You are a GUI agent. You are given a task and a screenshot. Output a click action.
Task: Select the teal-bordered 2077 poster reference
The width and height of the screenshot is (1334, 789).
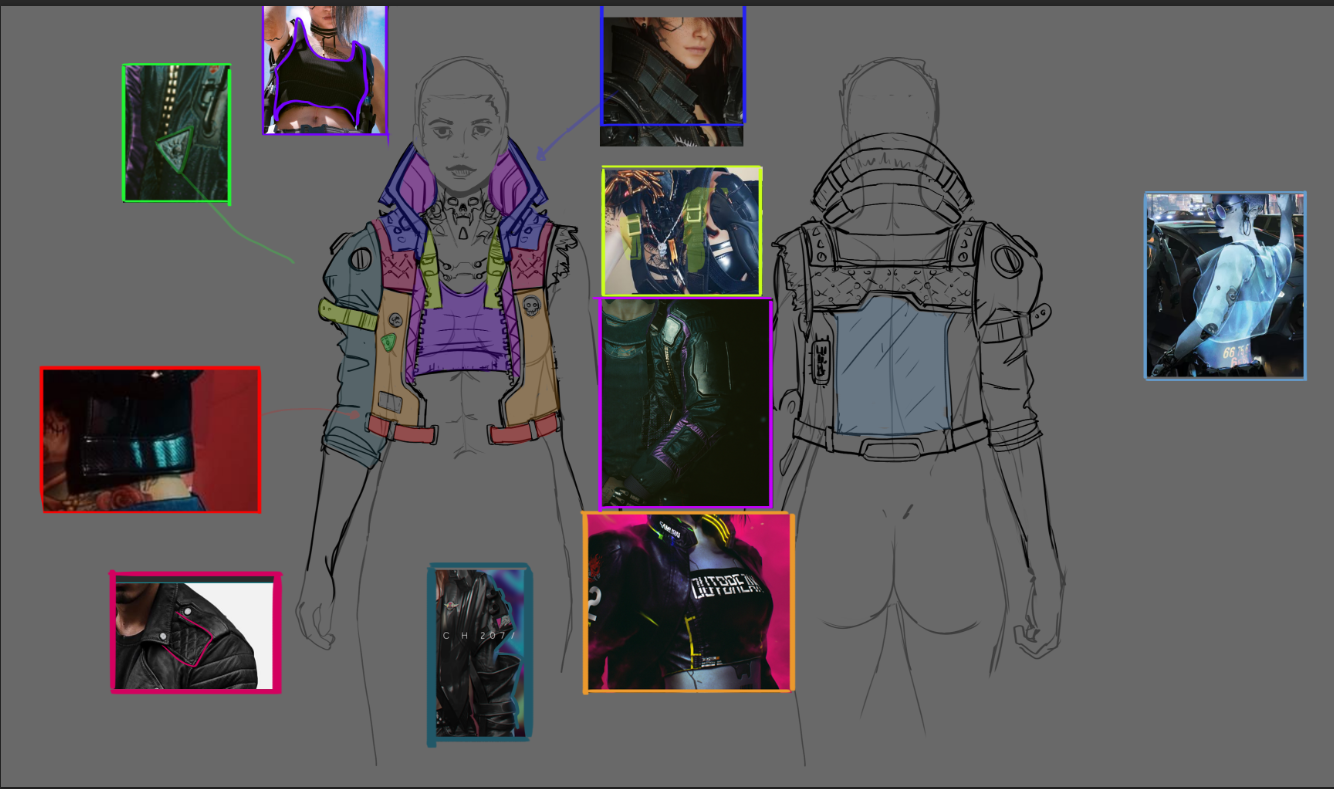[480, 654]
